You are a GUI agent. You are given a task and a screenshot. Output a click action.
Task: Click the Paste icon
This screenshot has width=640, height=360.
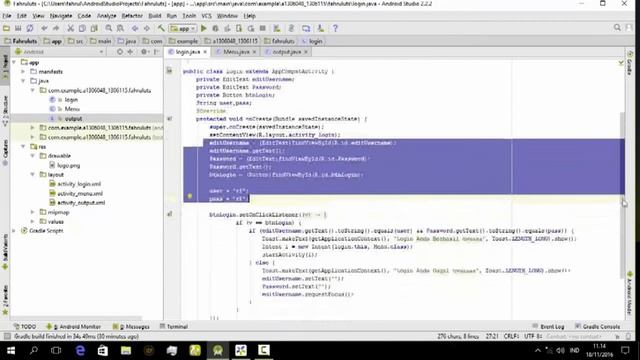coord(94,28)
